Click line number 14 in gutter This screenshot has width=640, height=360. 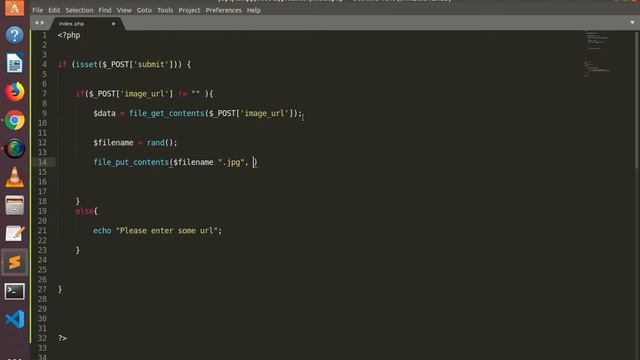click(x=42, y=162)
